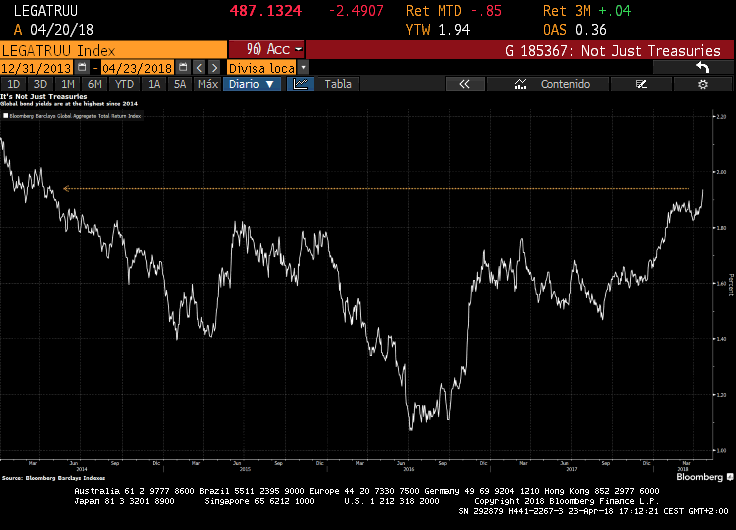This screenshot has width=736, height=530.
Task: Click the G 185367: Not Just Treasuries title
Action: click(613, 50)
